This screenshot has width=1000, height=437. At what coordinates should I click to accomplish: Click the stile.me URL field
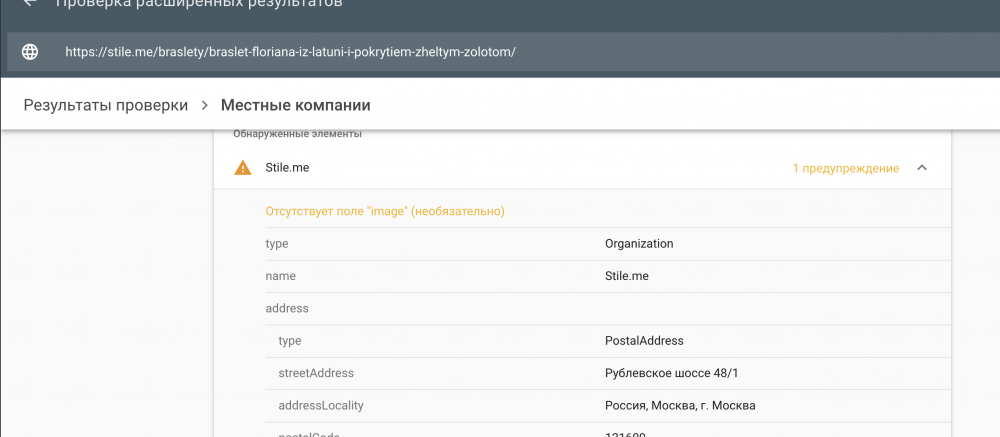290,52
